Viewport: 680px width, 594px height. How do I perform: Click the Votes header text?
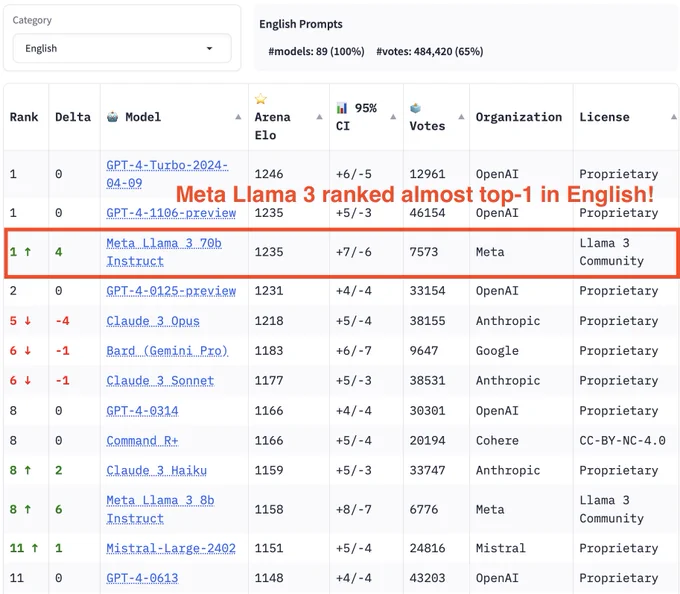(427, 126)
